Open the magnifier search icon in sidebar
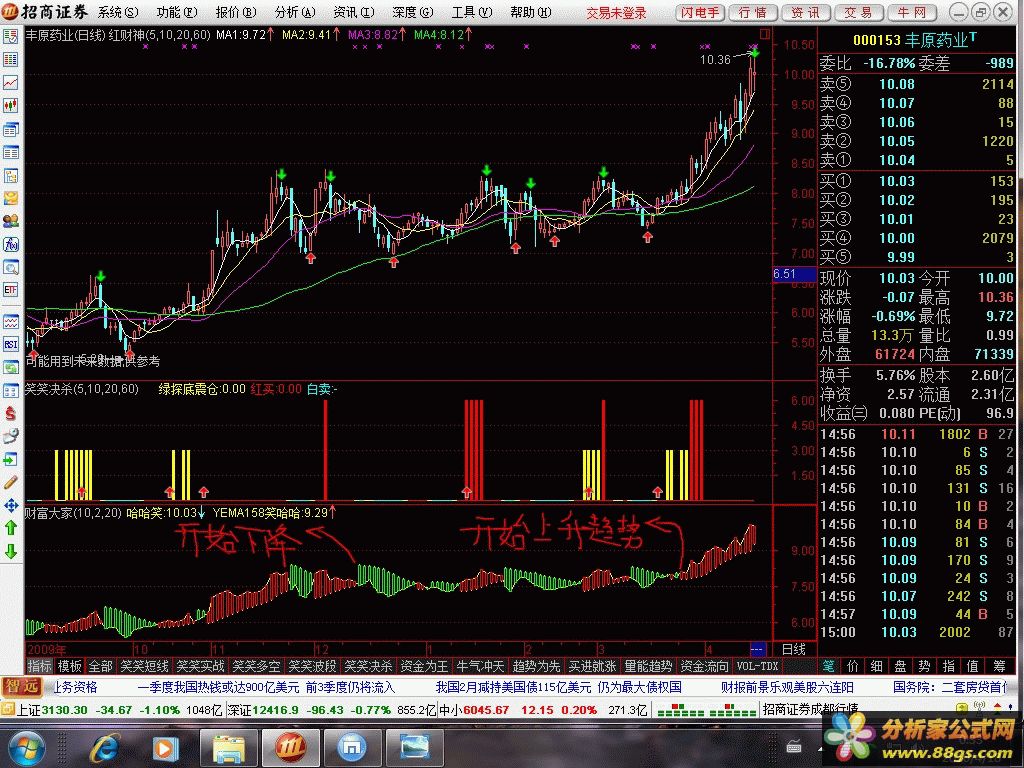This screenshot has width=1024, height=768. [x=10, y=267]
